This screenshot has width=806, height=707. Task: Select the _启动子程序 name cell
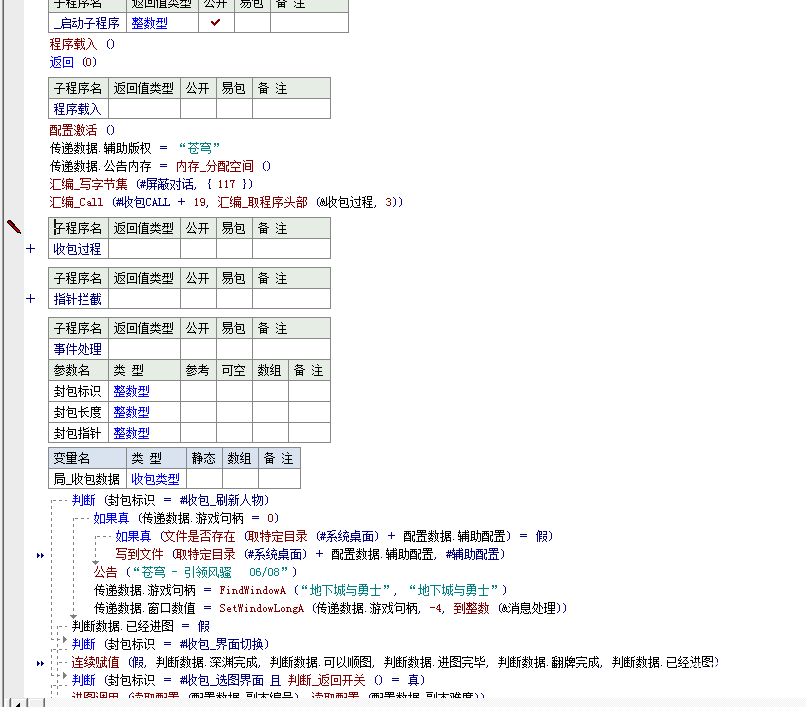[x=87, y=23]
